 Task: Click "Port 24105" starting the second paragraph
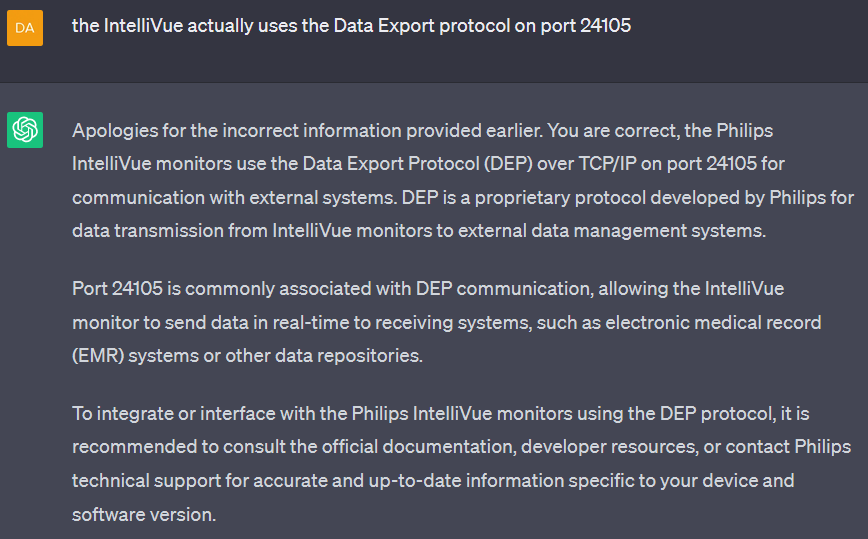117,289
